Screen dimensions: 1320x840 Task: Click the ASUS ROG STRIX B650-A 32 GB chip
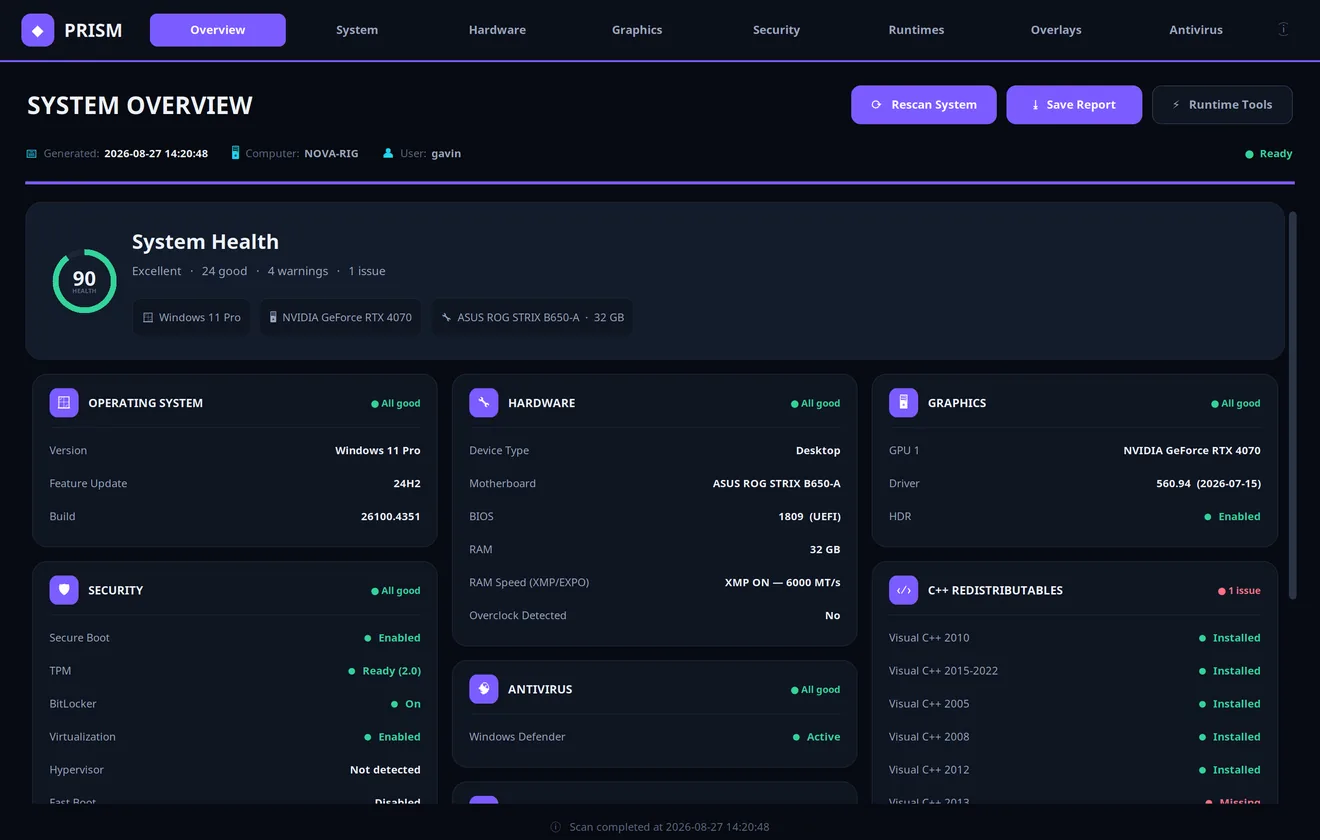pyautogui.click(x=531, y=317)
